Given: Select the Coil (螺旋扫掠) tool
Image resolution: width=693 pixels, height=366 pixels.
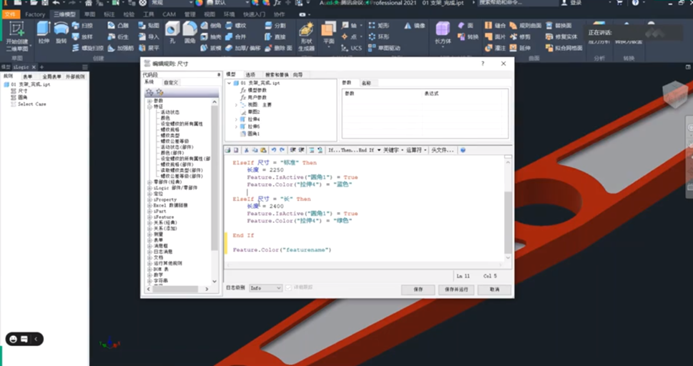Looking at the screenshot, I should coord(88,48).
